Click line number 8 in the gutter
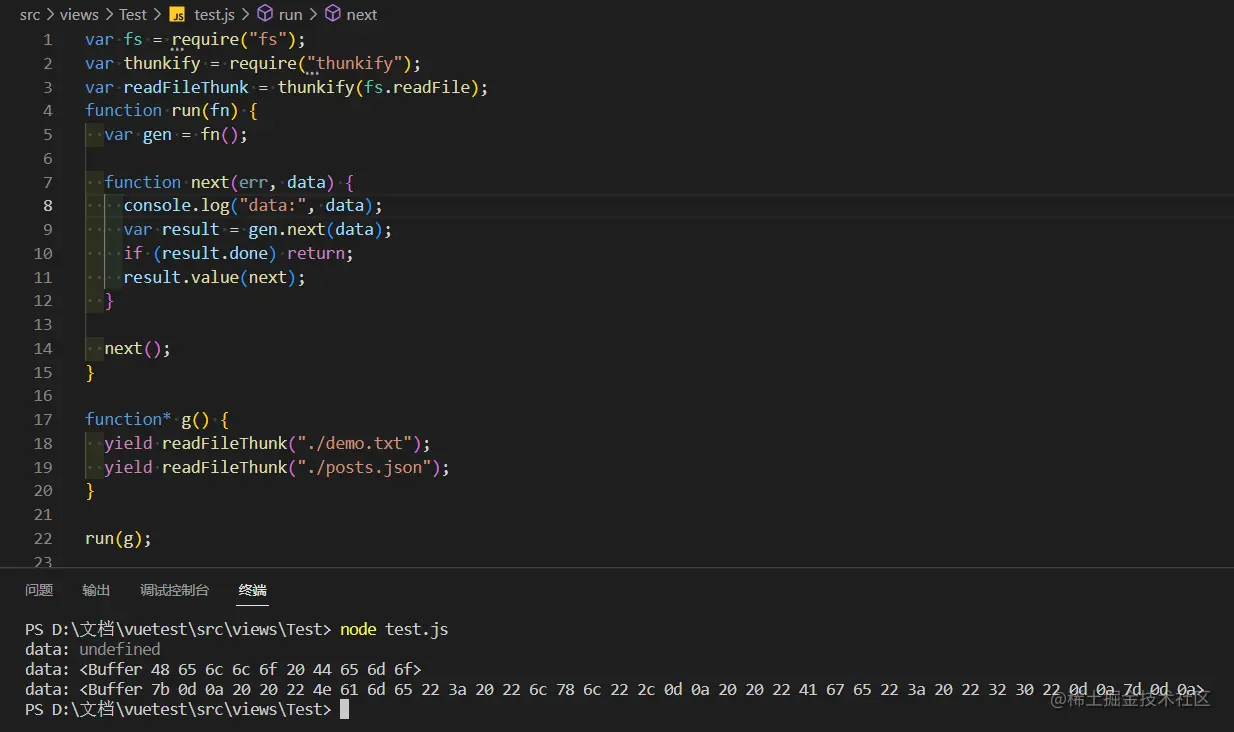Image resolution: width=1234 pixels, height=732 pixels. 48,206
